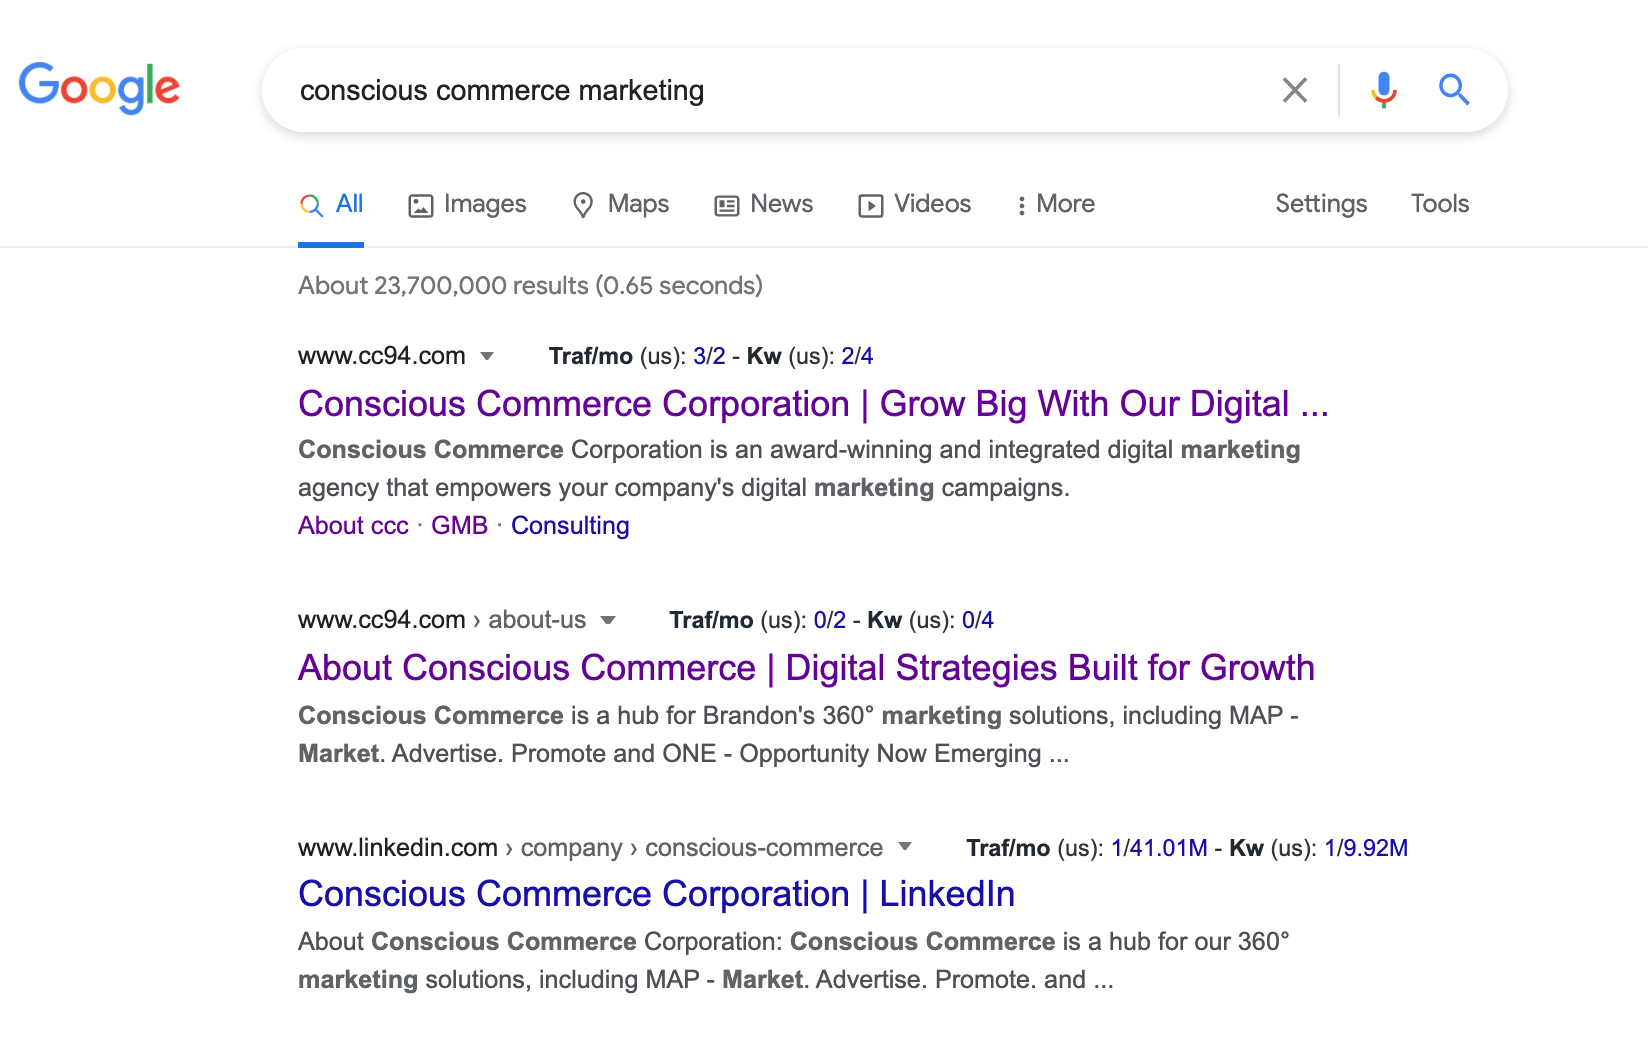Follow the Consulting sitelink
This screenshot has width=1648, height=1042.
point(570,526)
